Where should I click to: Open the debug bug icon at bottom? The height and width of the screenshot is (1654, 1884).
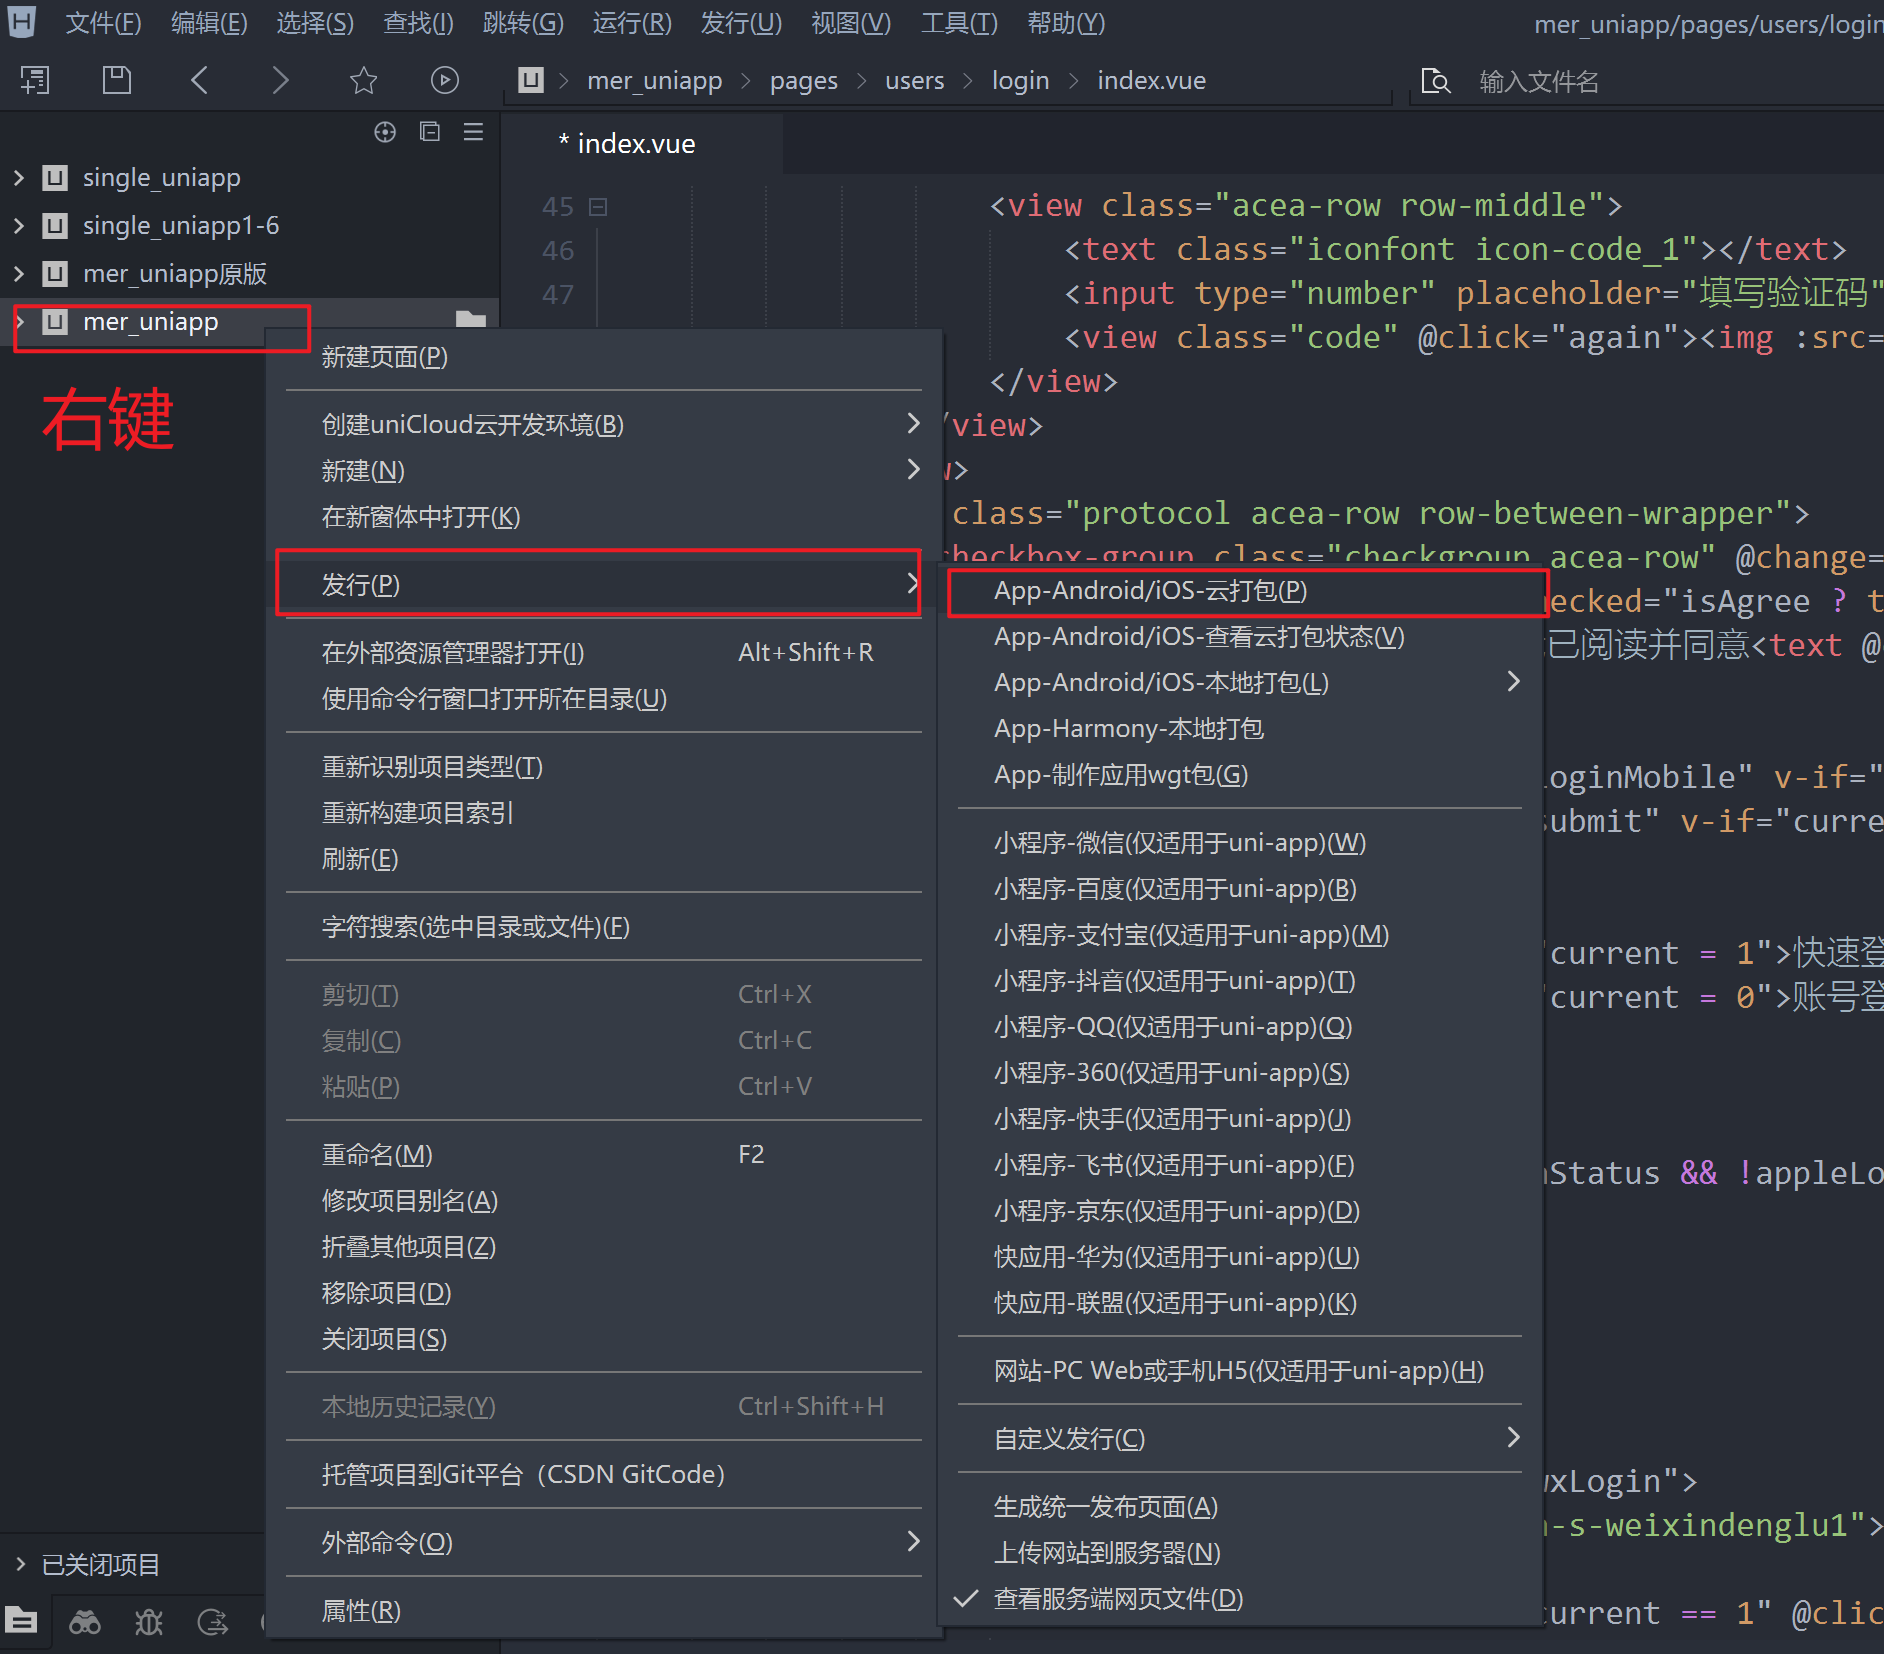[149, 1622]
